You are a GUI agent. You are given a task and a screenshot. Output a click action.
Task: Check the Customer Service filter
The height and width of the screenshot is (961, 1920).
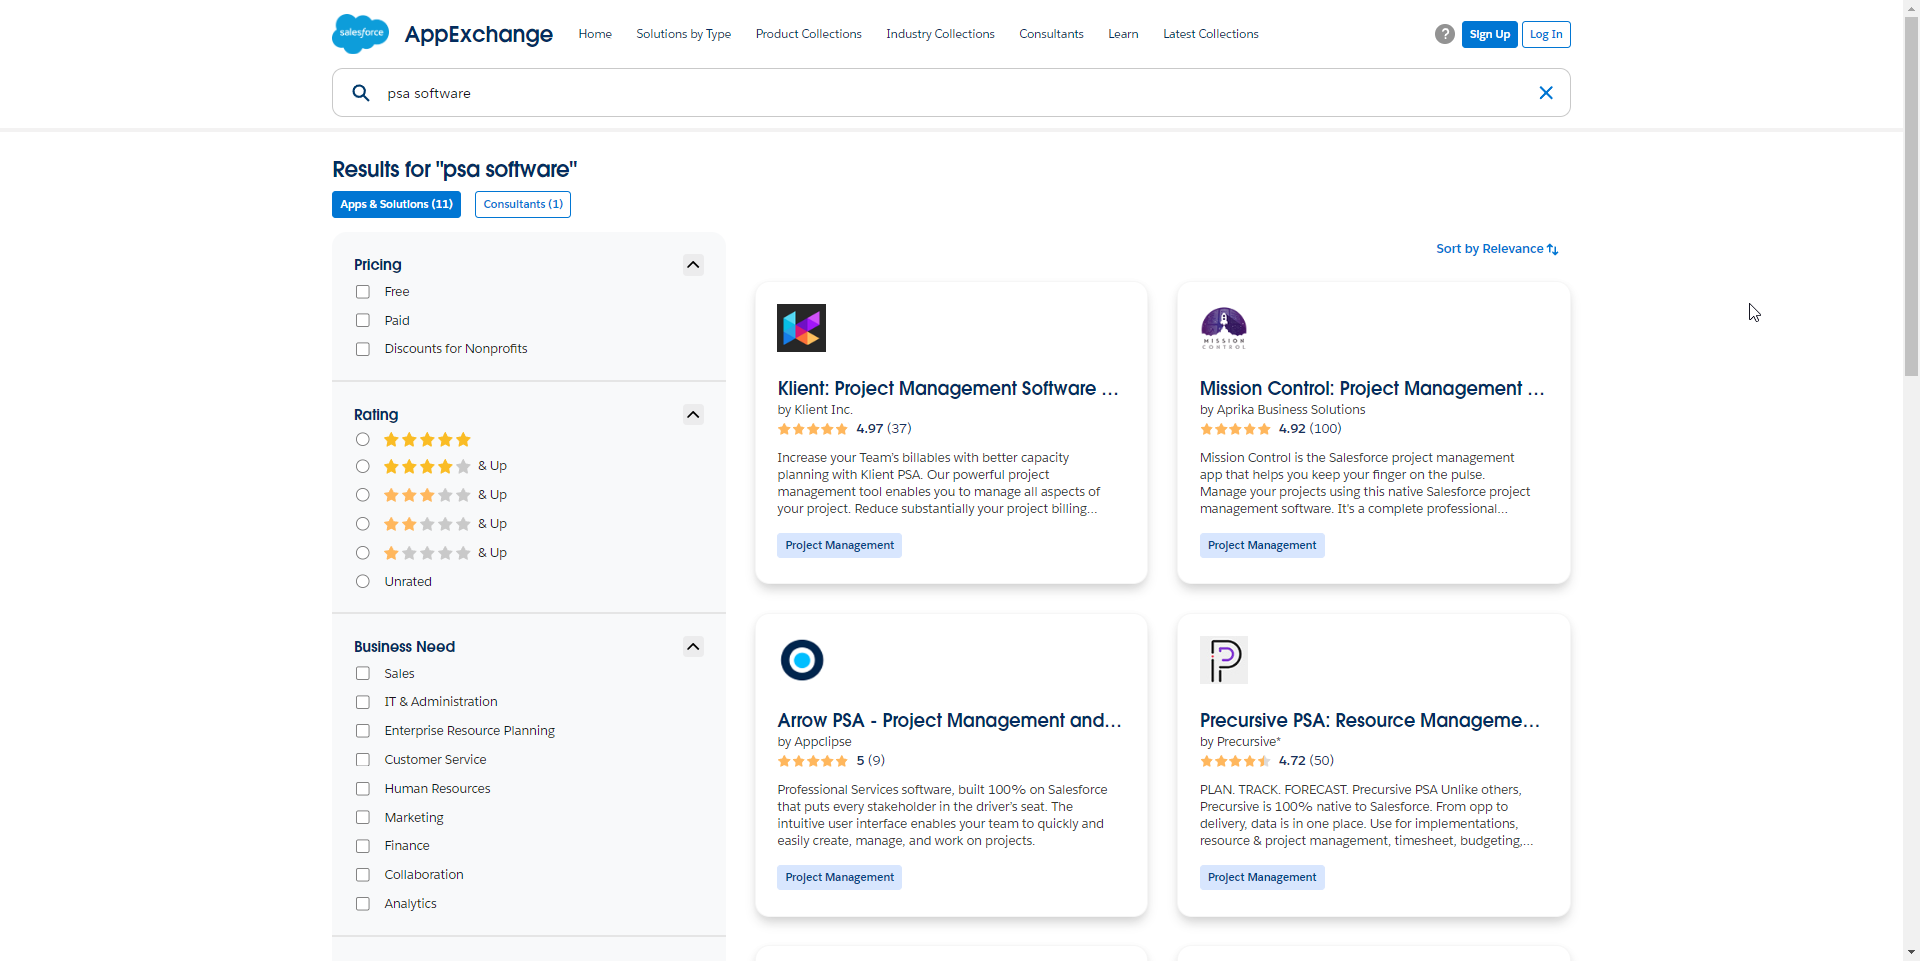pos(363,760)
